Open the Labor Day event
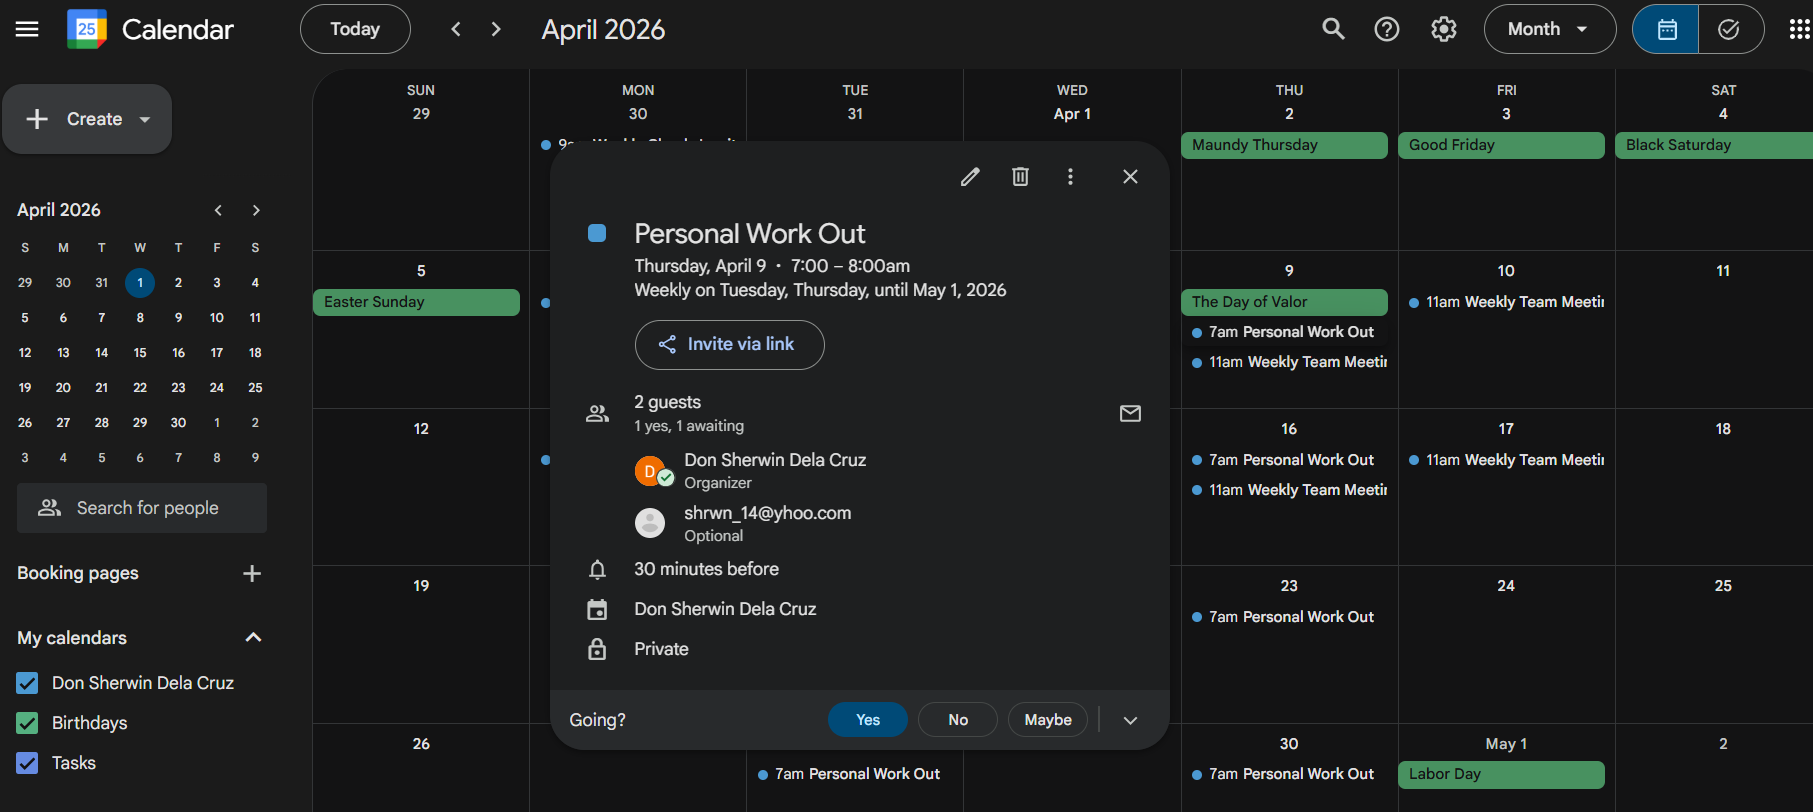1813x812 pixels. pyautogui.click(x=1501, y=774)
